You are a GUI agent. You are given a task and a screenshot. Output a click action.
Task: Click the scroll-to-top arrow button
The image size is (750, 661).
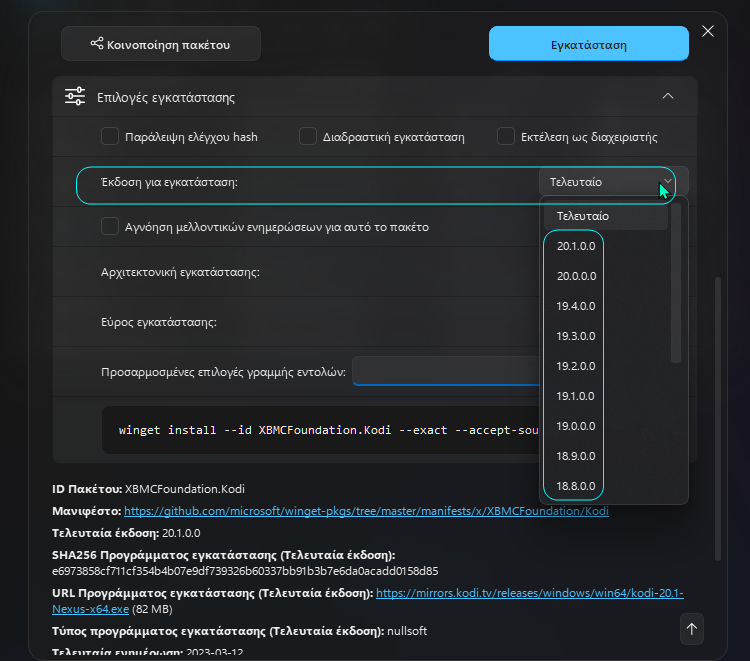(692, 629)
